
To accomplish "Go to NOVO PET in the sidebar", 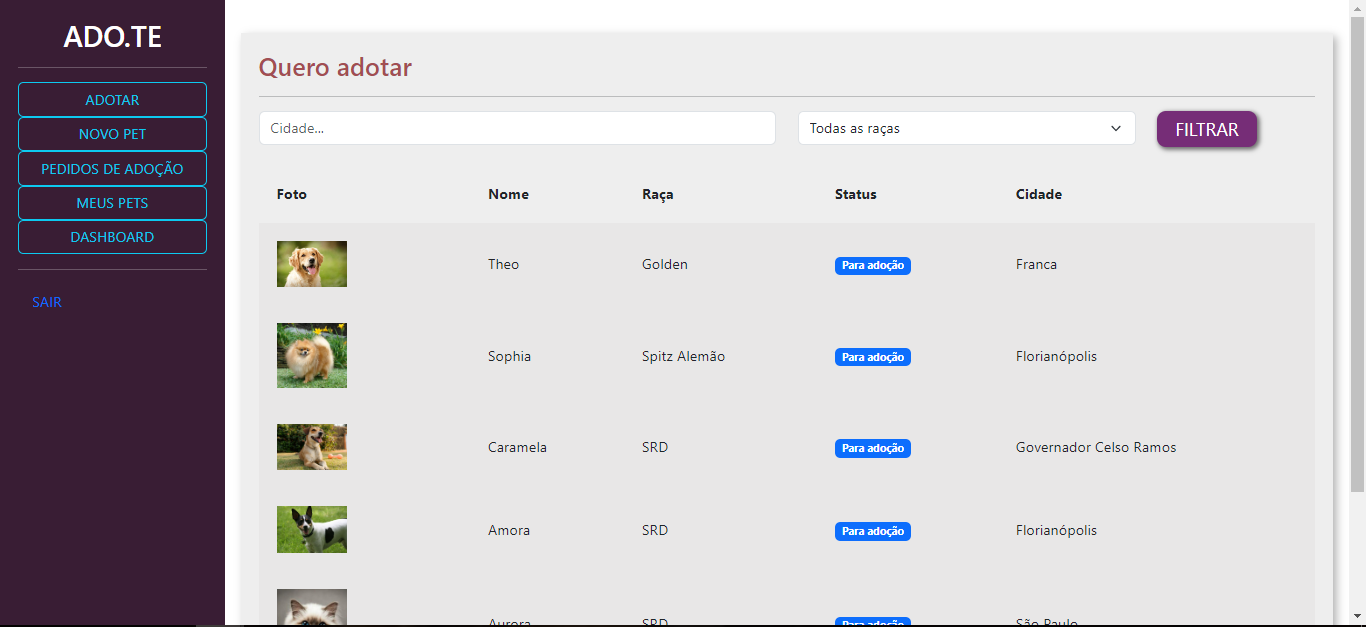I will click(112, 134).
